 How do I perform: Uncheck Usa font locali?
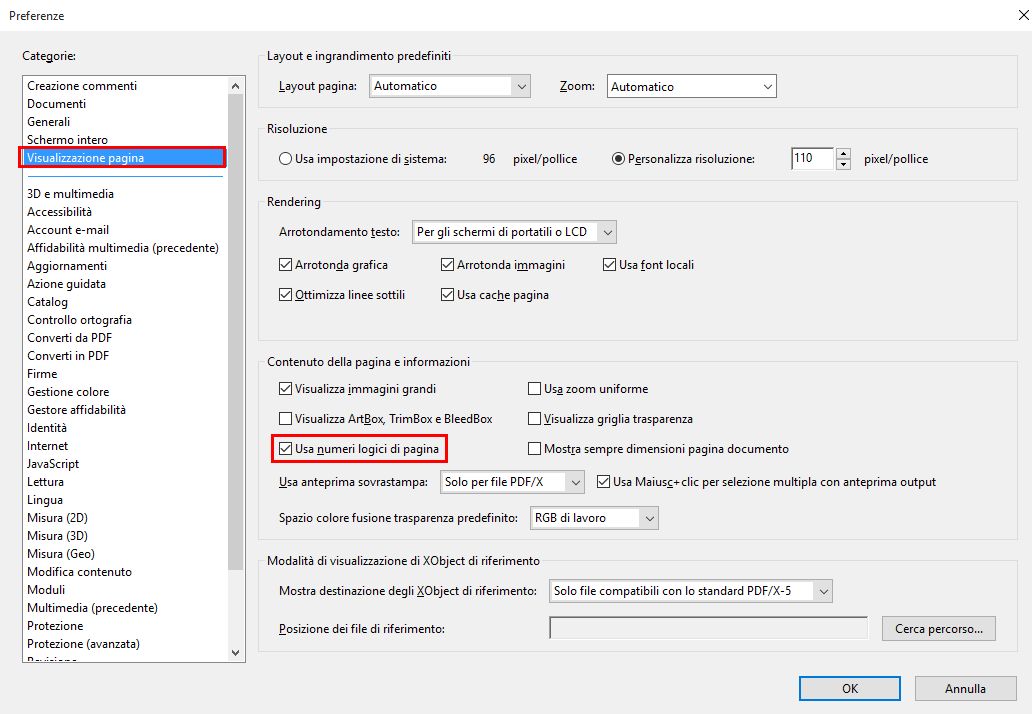(x=609, y=265)
